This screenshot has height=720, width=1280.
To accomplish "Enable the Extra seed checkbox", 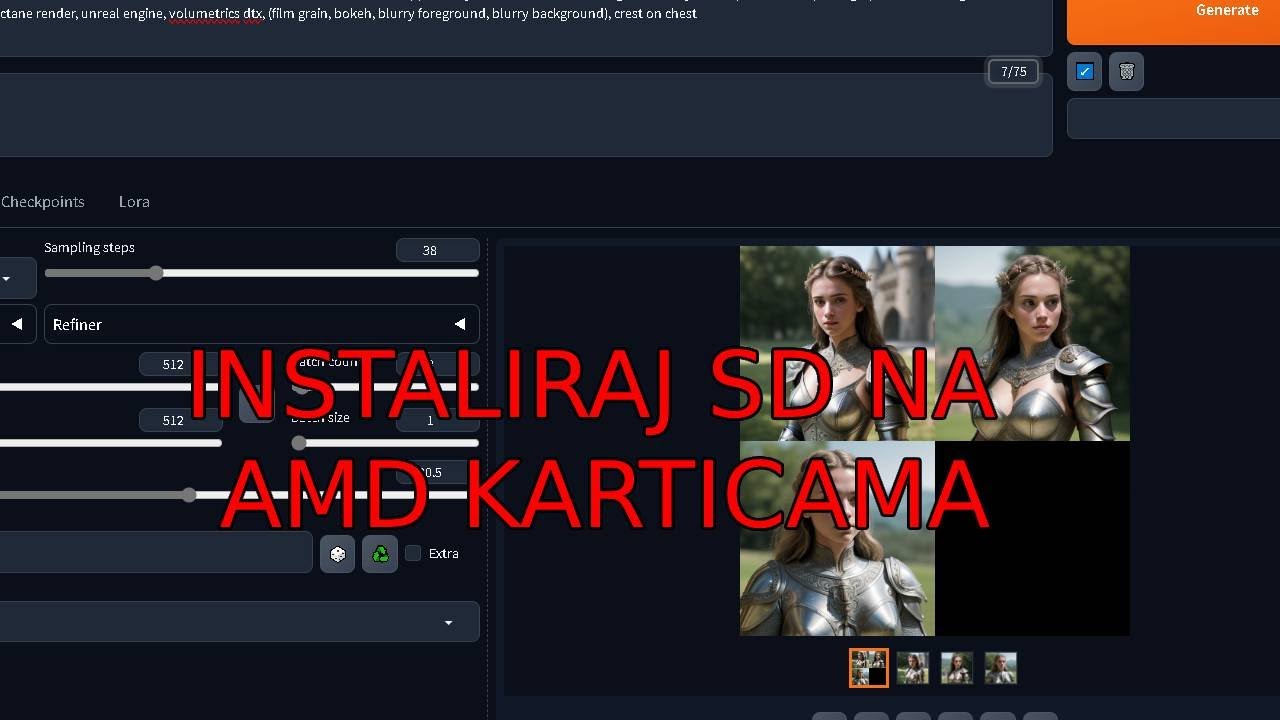I will tap(413, 553).
